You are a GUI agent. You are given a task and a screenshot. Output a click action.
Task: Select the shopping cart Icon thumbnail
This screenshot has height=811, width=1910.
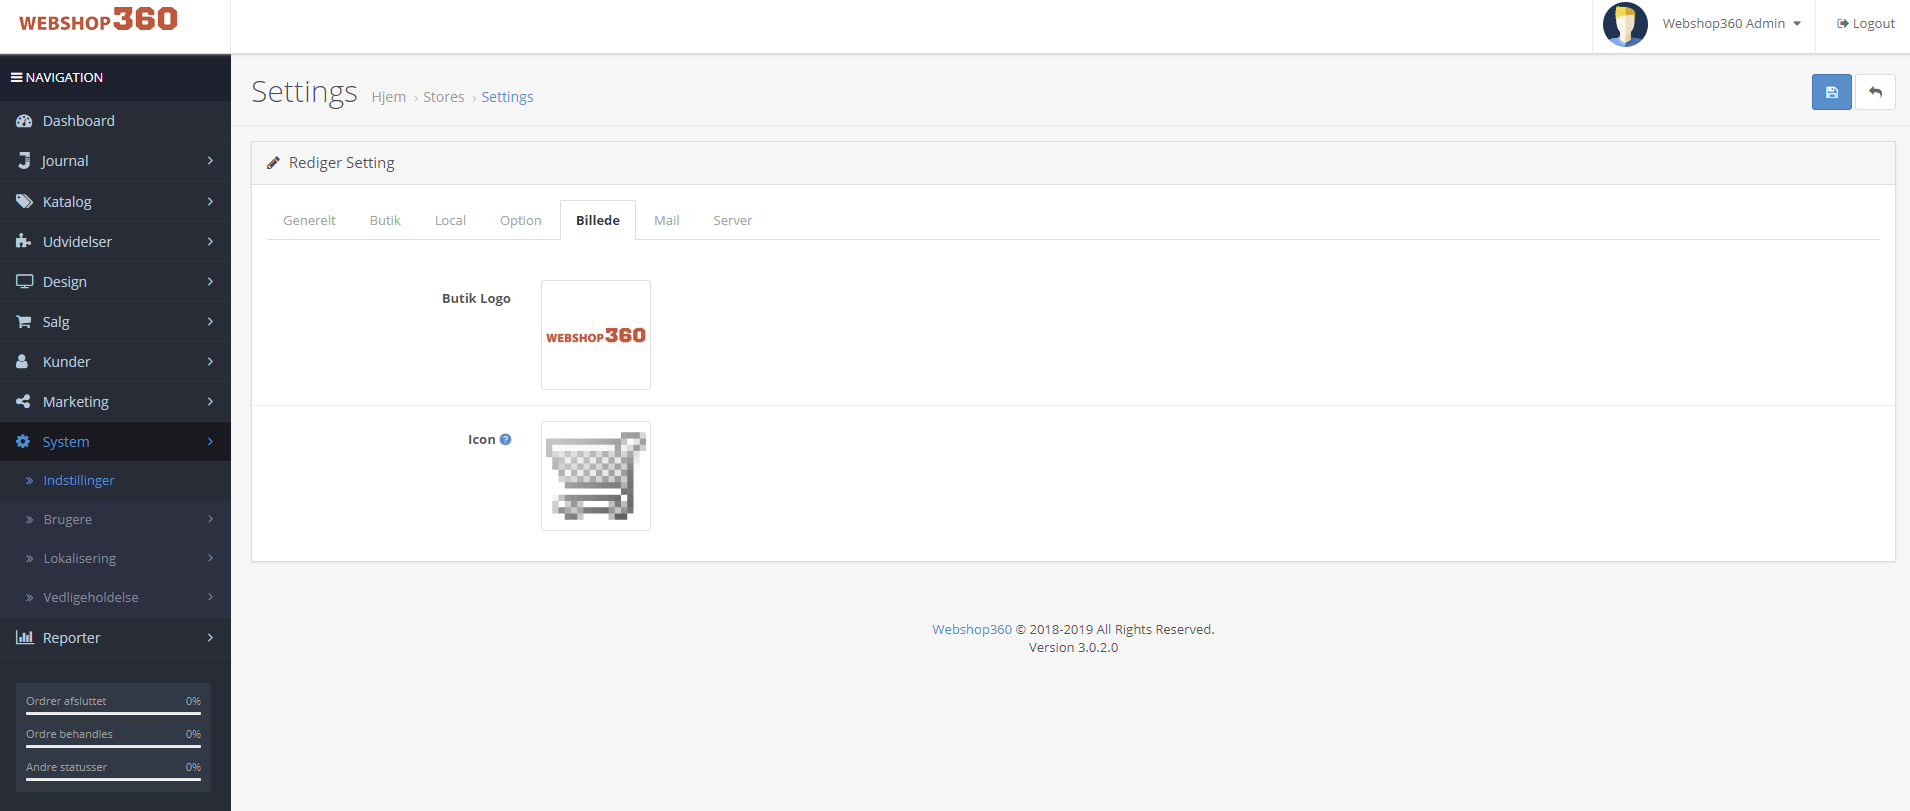pos(596,476)
